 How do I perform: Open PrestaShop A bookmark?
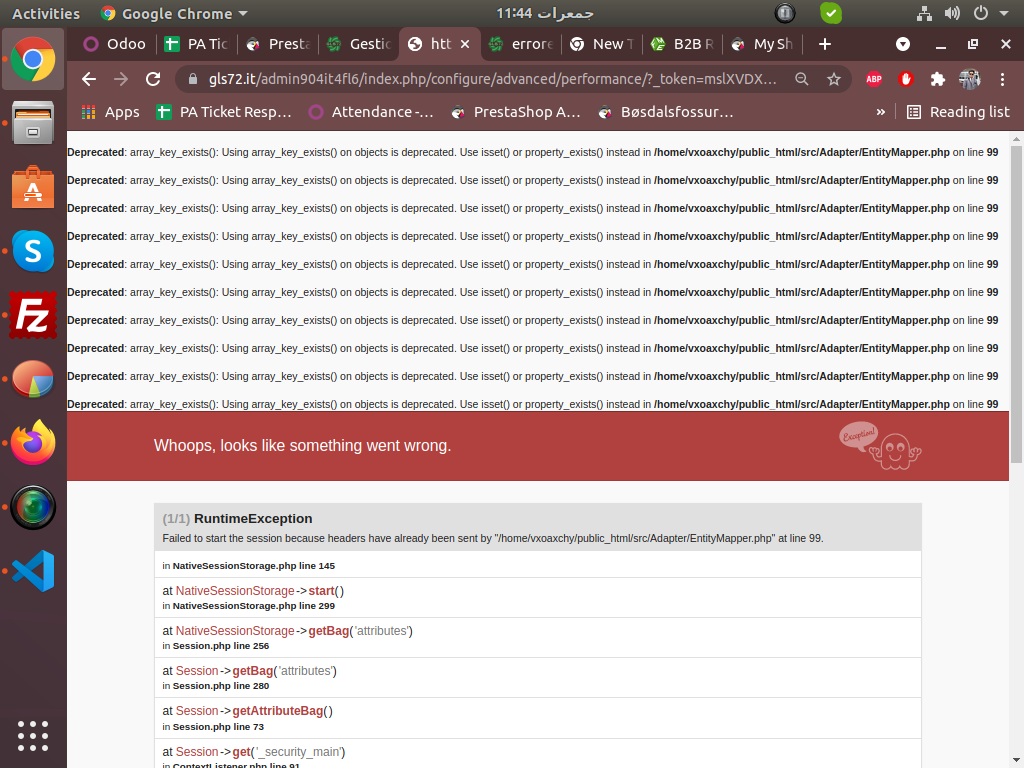click(x=516, y=112)
